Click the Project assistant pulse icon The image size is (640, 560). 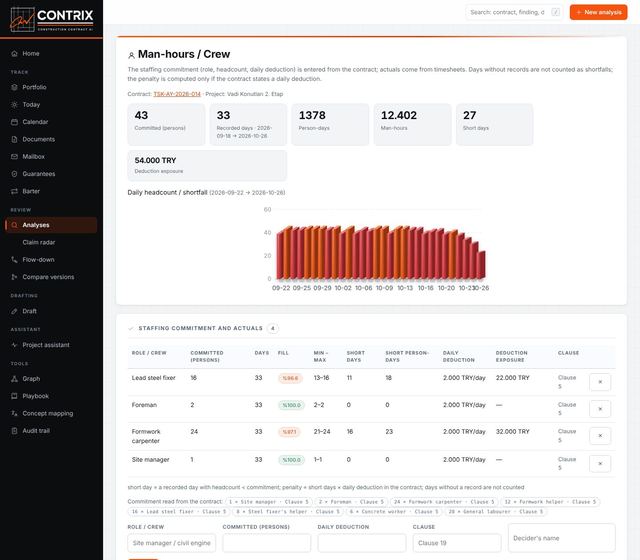[x=14, y=345]
